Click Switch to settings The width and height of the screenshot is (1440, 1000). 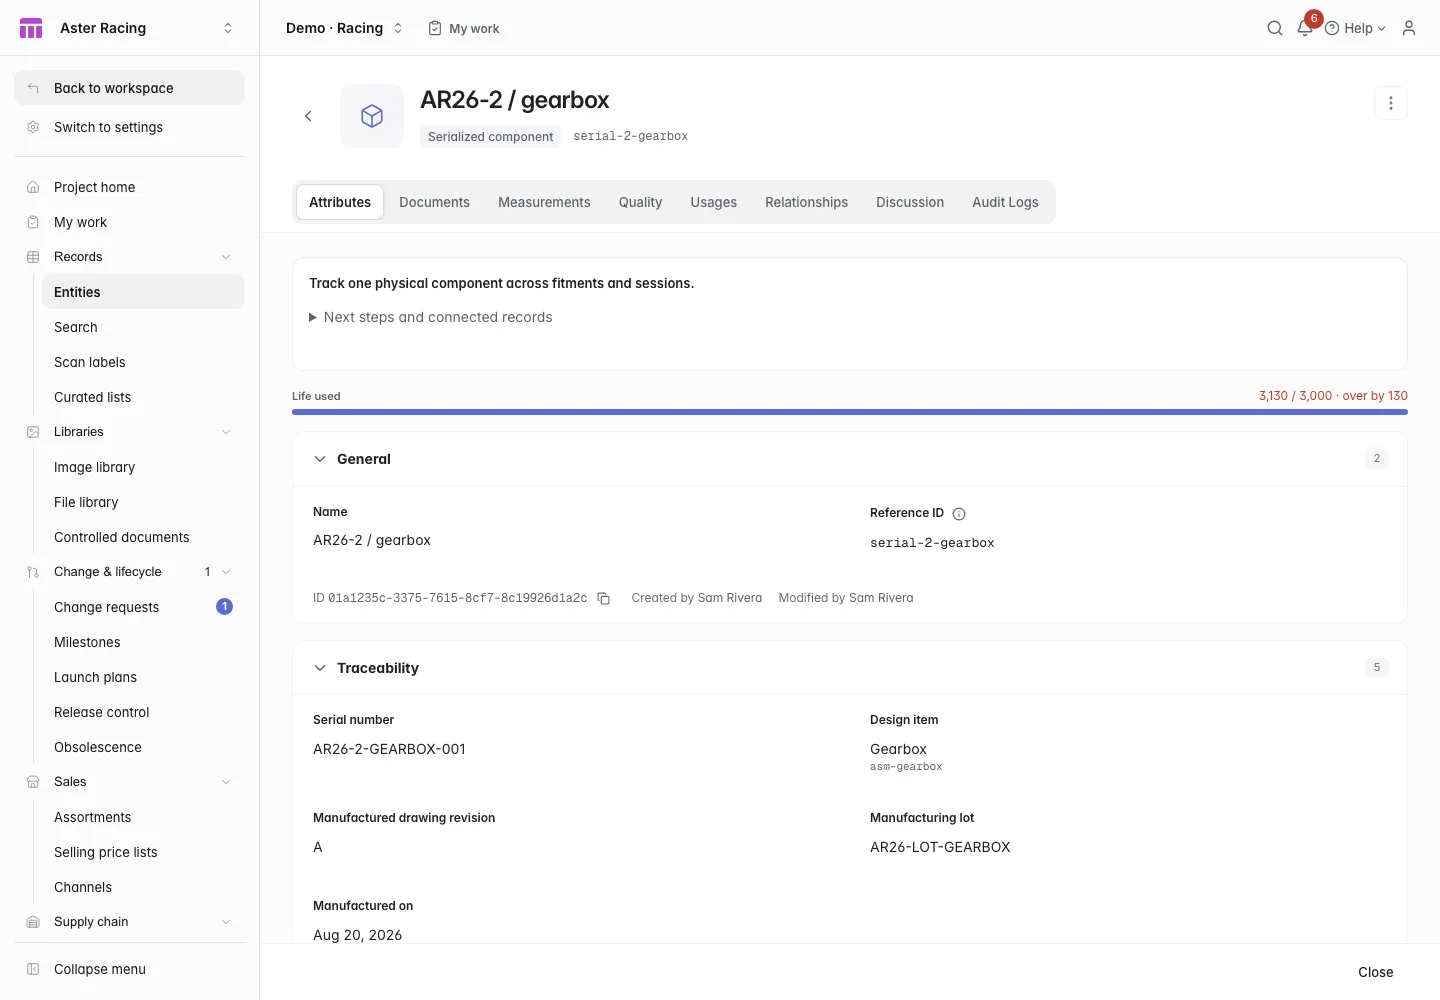[129, 127]
